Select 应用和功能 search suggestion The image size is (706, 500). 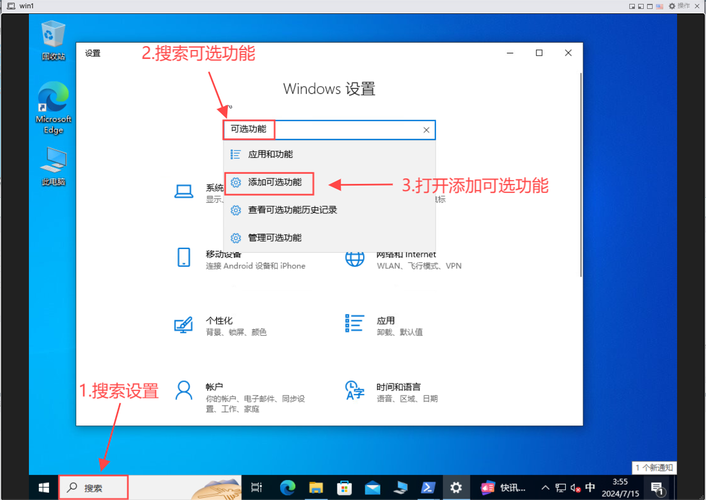(329, 155)
